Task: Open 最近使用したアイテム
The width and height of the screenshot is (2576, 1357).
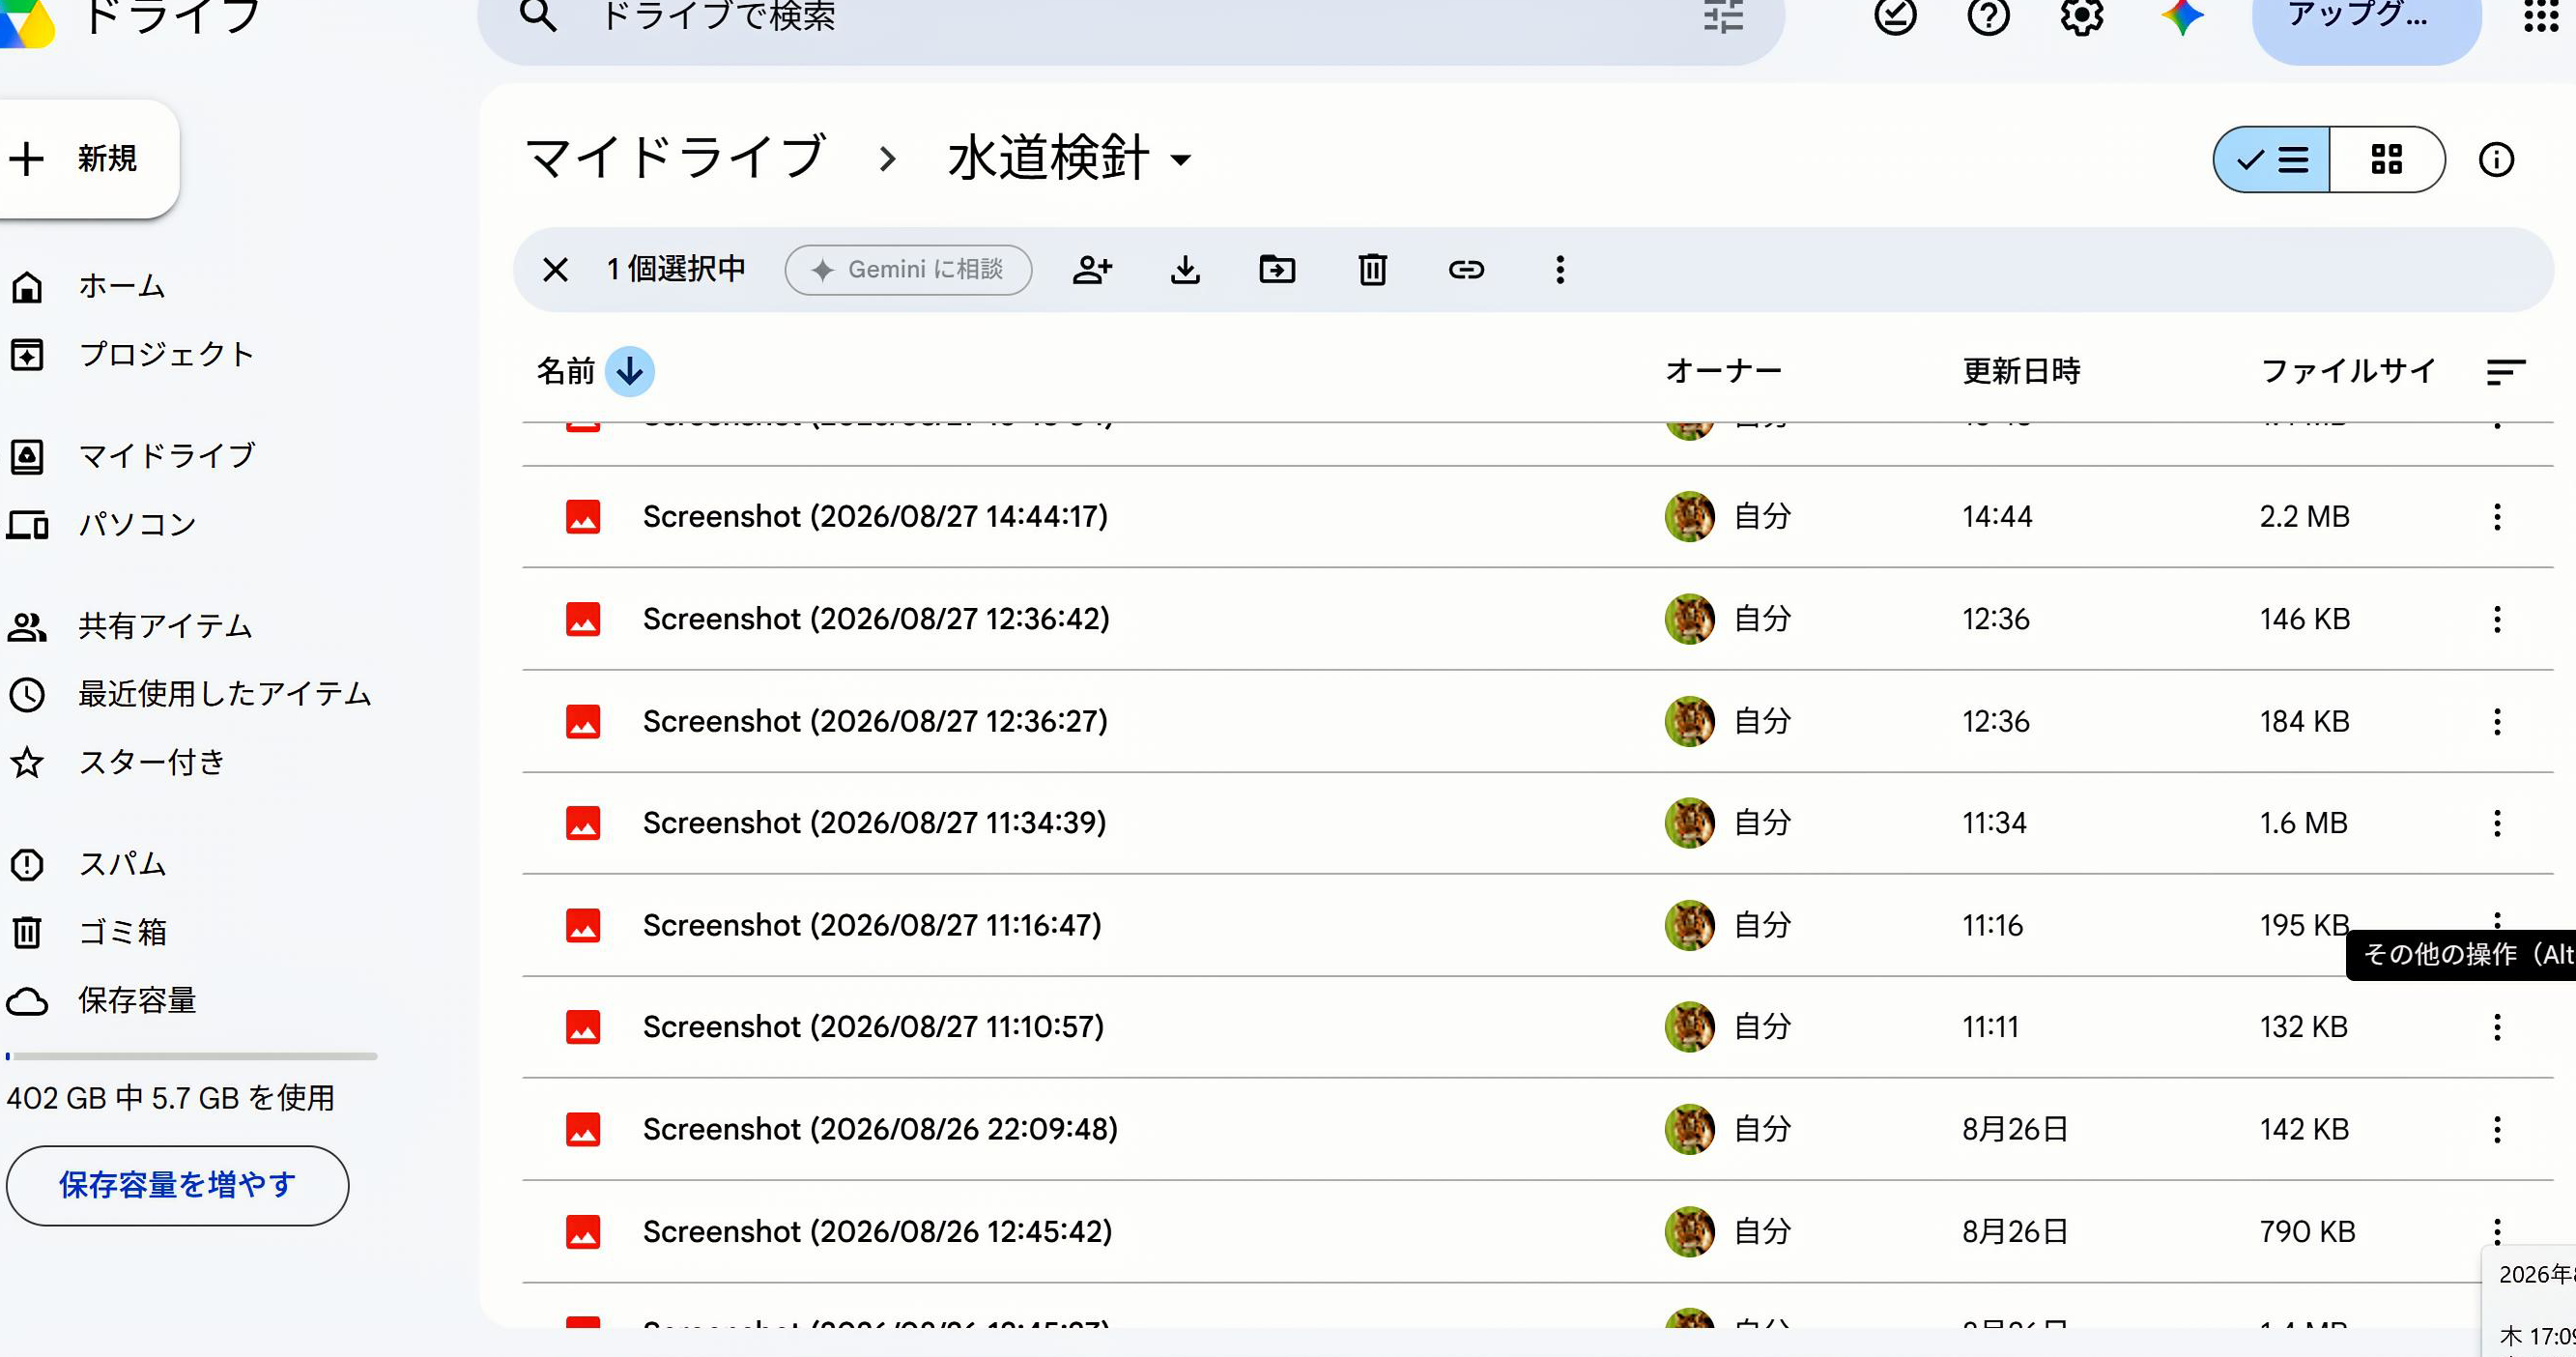Action: tap(224, 695)
